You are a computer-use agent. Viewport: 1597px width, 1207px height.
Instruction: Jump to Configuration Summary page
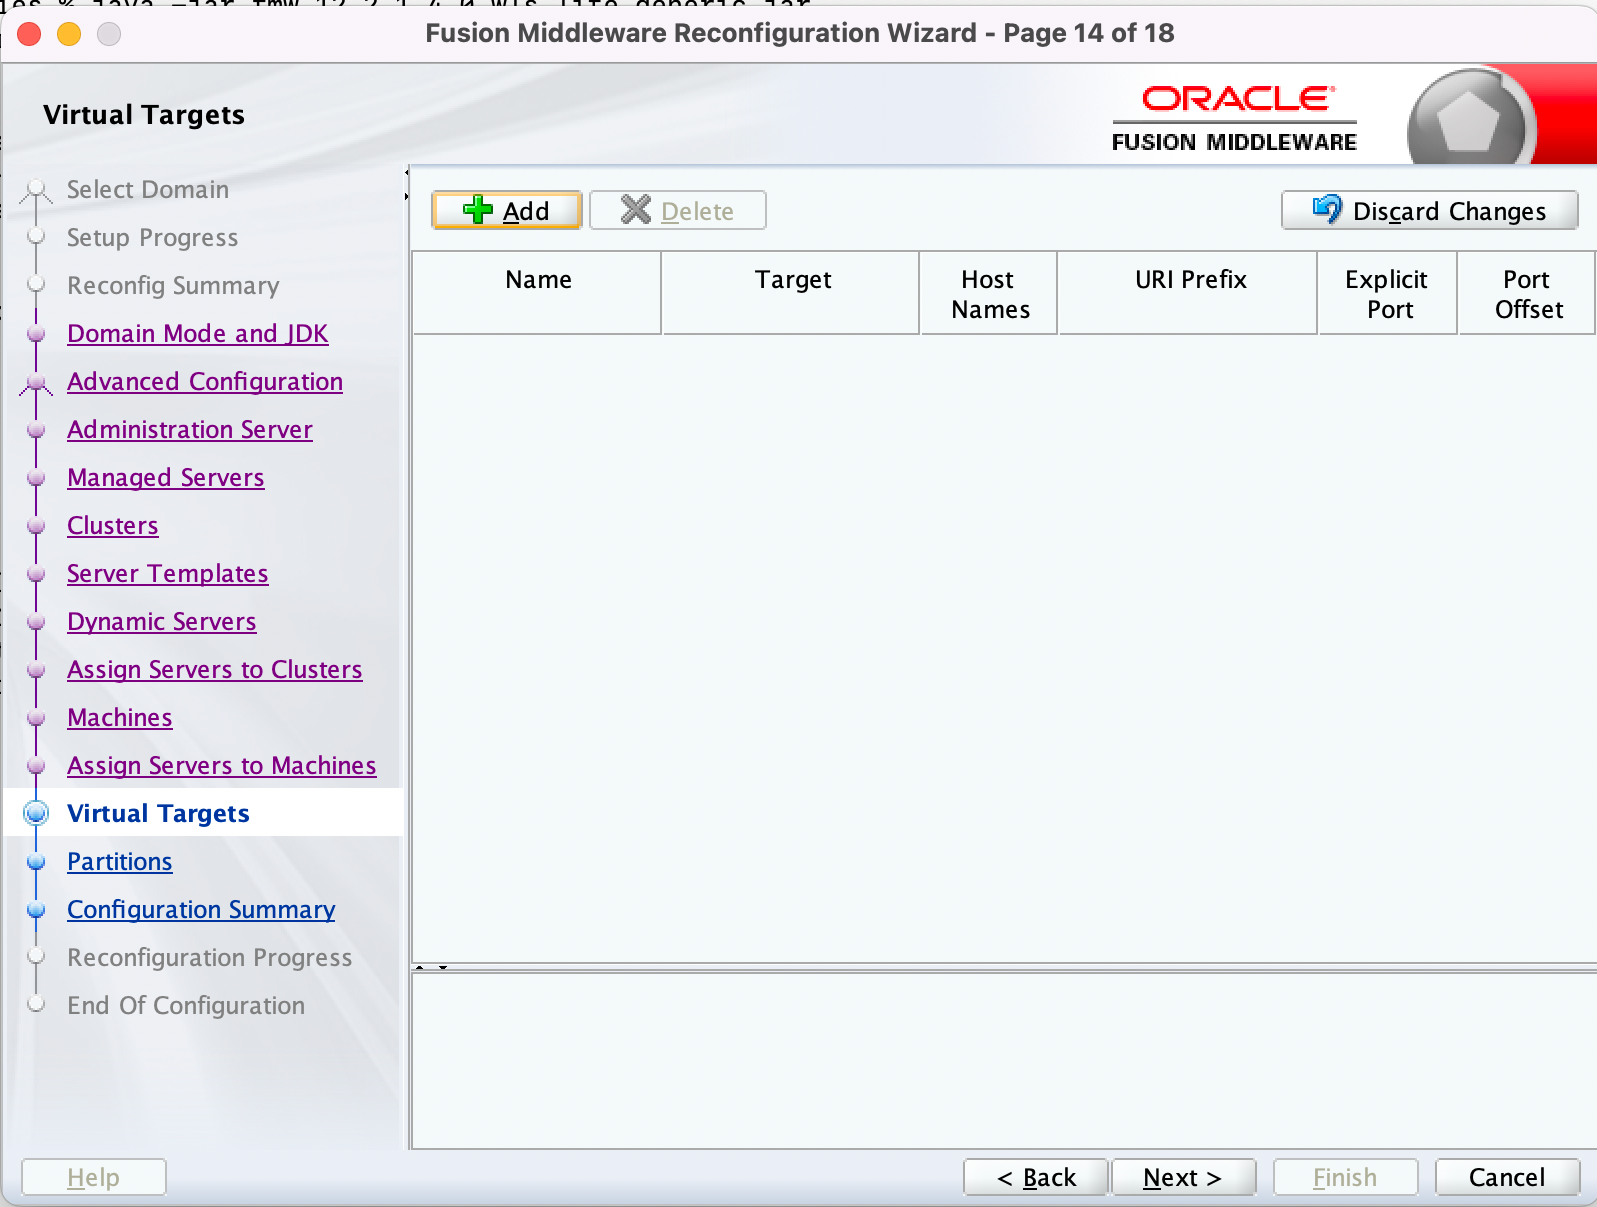click(x=200, y=909)
